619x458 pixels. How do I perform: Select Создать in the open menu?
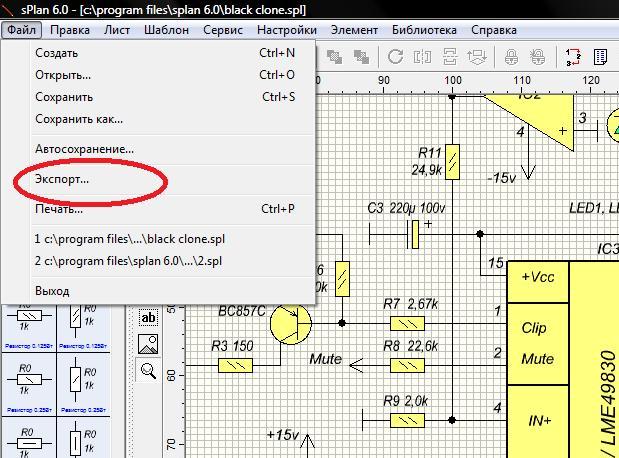(56, 53)
